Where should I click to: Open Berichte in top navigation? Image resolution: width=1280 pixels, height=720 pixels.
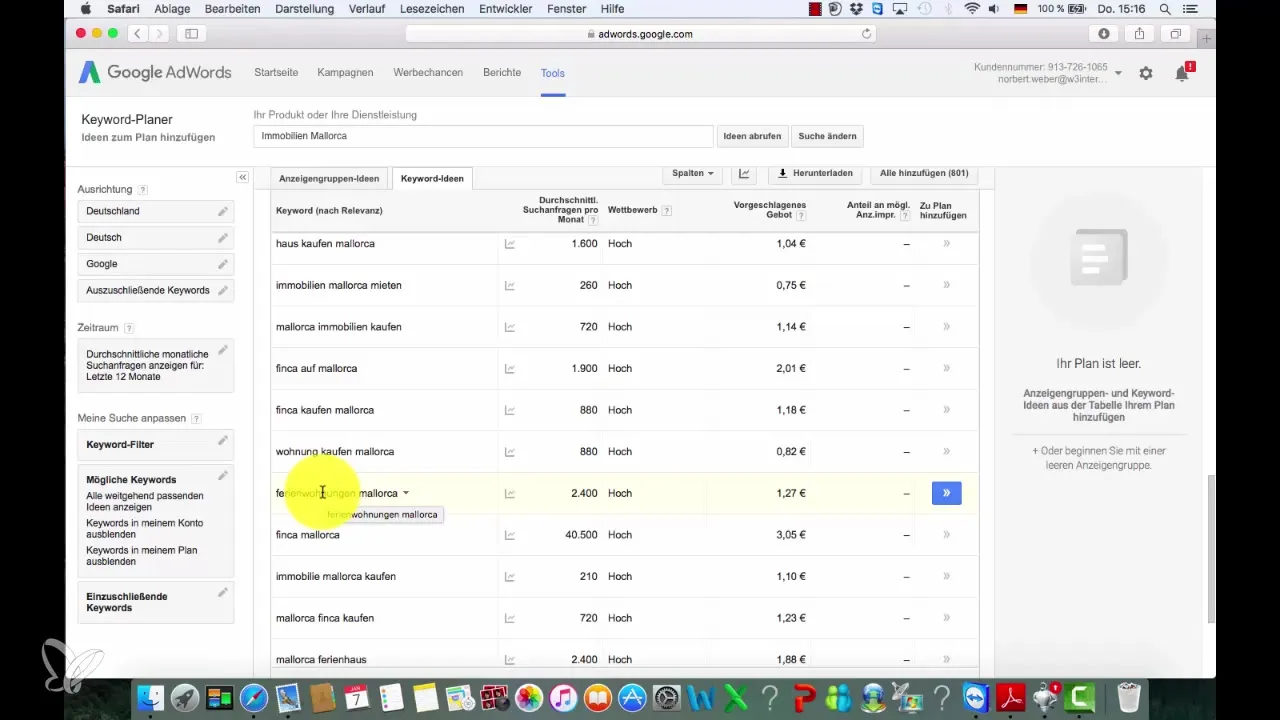click(502, 73)
